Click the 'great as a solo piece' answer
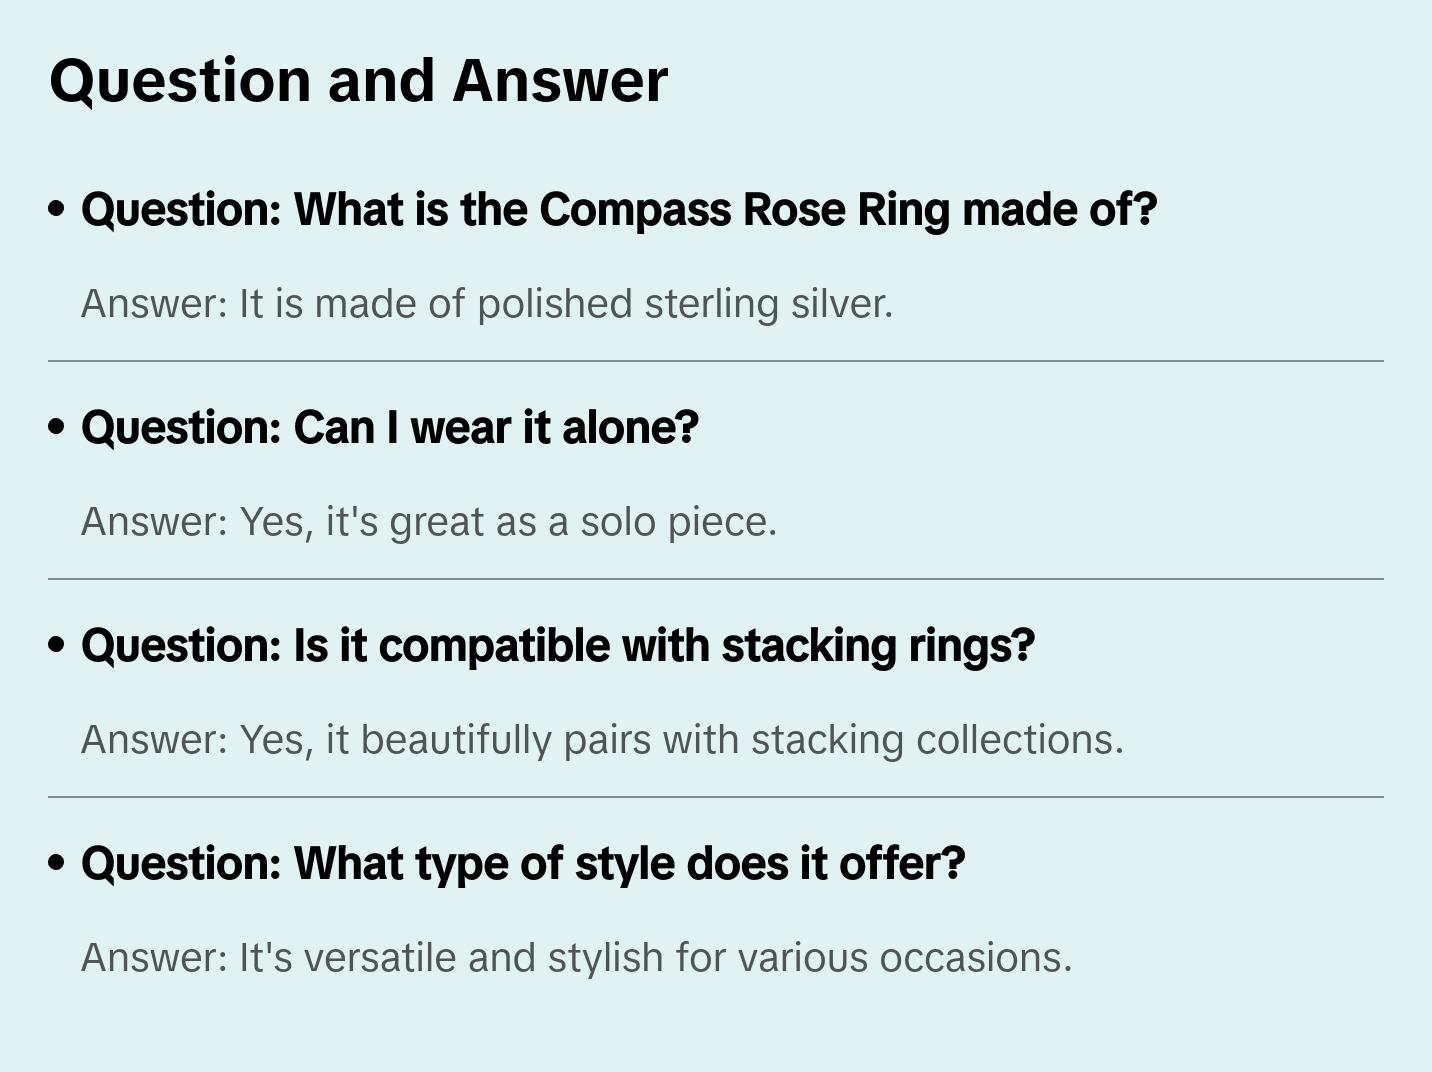Image resolution: width=1432 pixels, height=1072 pixels. point(508,522)
